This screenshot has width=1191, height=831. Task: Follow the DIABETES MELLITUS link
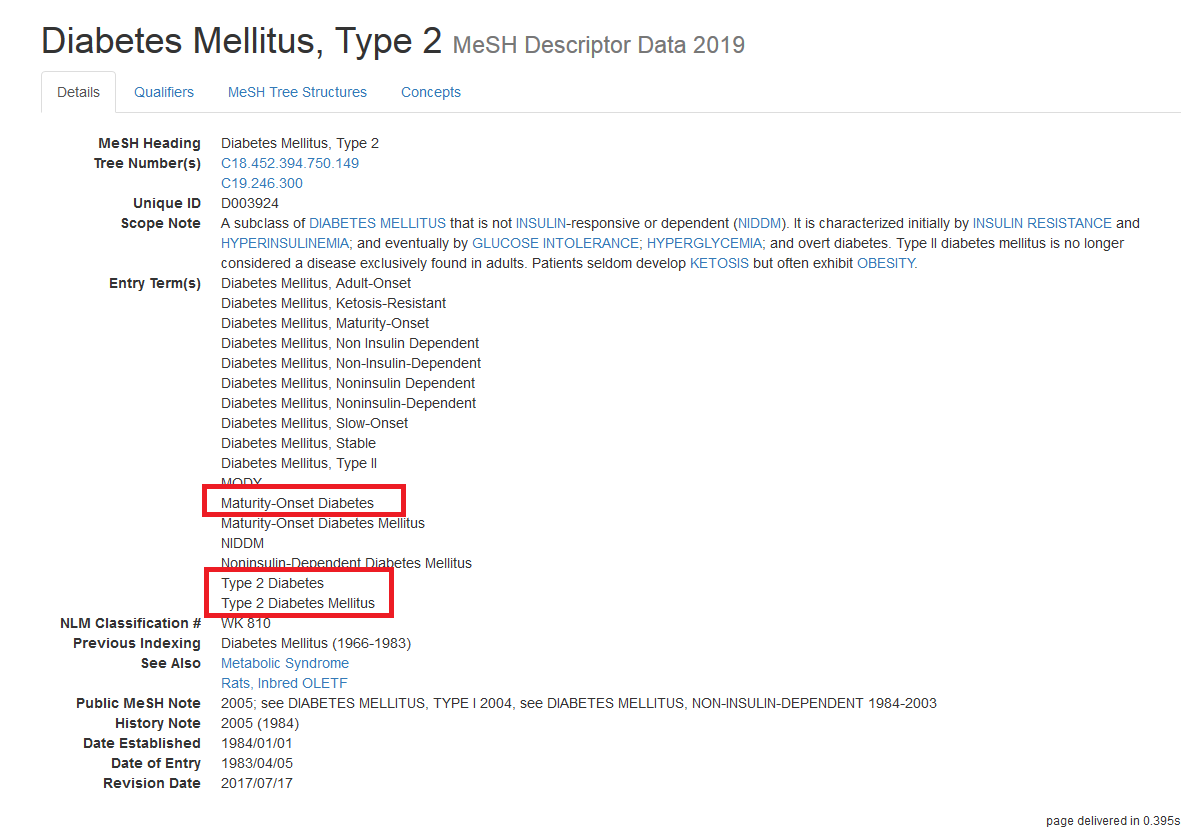[376, 223]
